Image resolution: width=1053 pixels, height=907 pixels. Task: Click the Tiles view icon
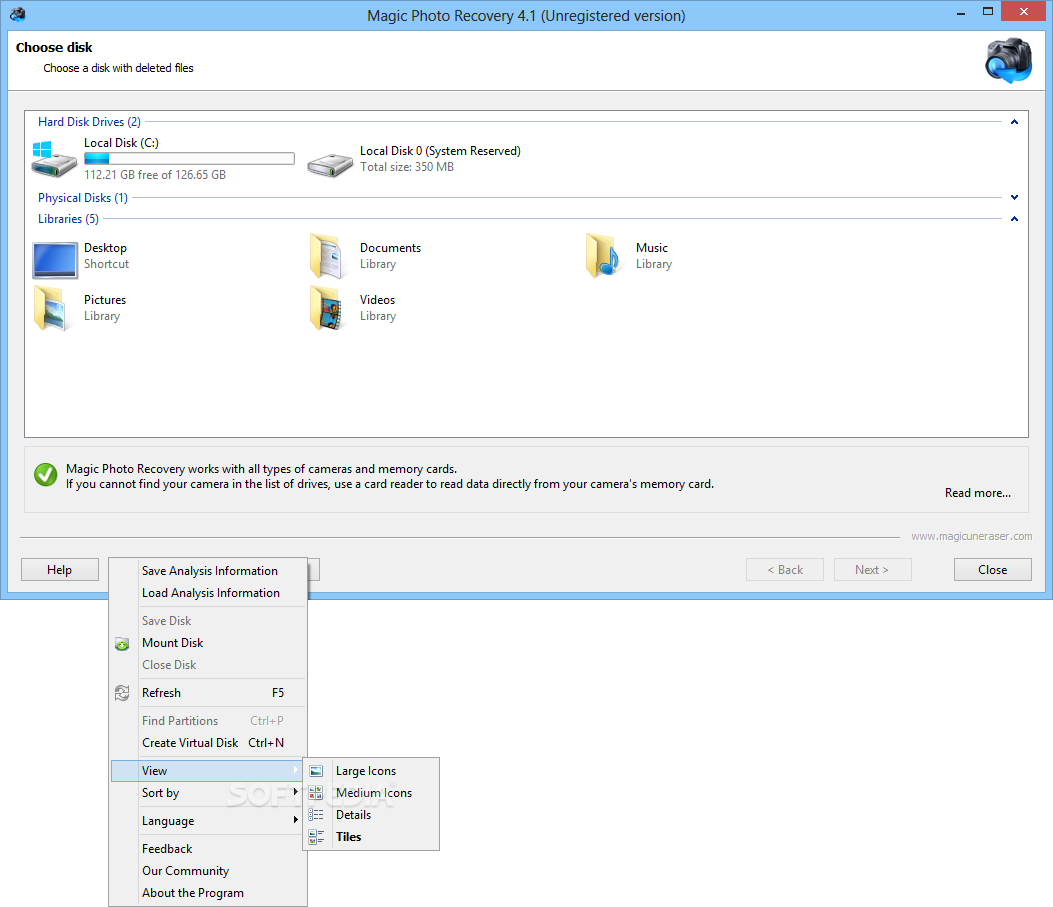(316, 837)
